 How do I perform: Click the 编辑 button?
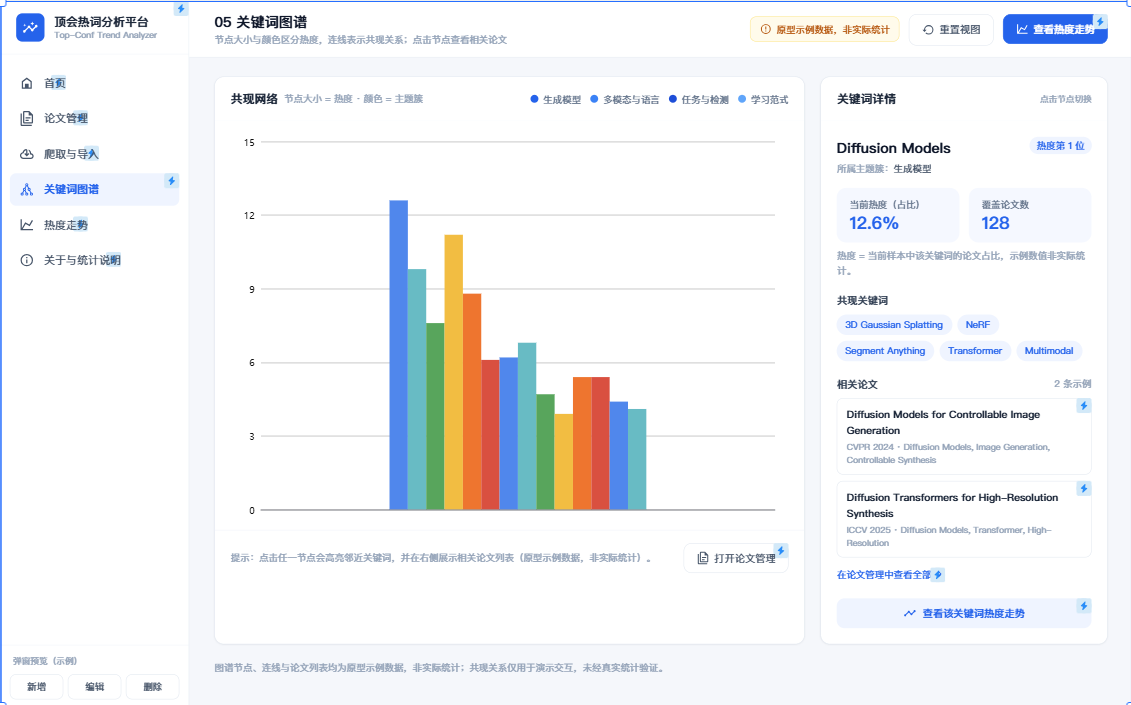pos(94,687)
